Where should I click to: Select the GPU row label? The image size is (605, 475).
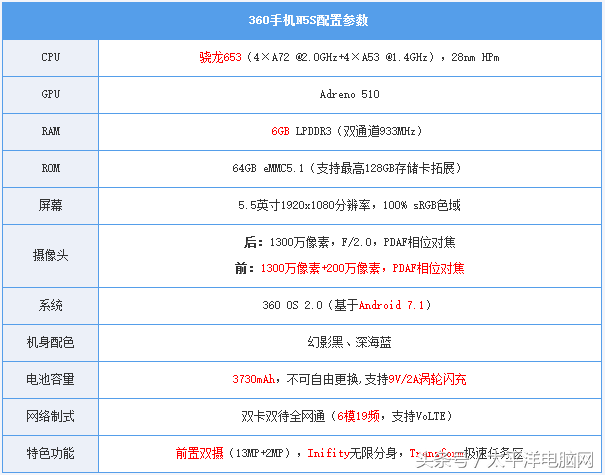pos(51,94)
